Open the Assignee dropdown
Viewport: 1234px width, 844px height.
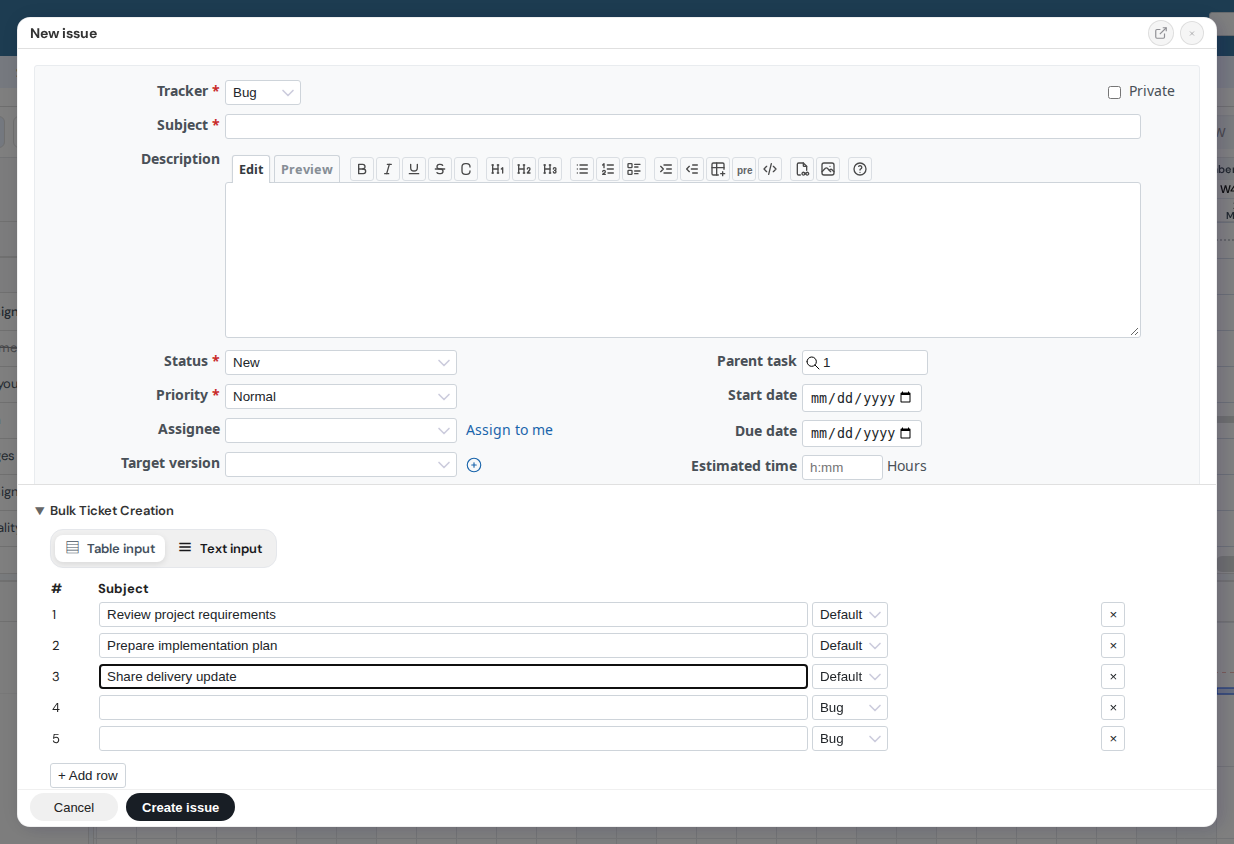click(341, 430)
